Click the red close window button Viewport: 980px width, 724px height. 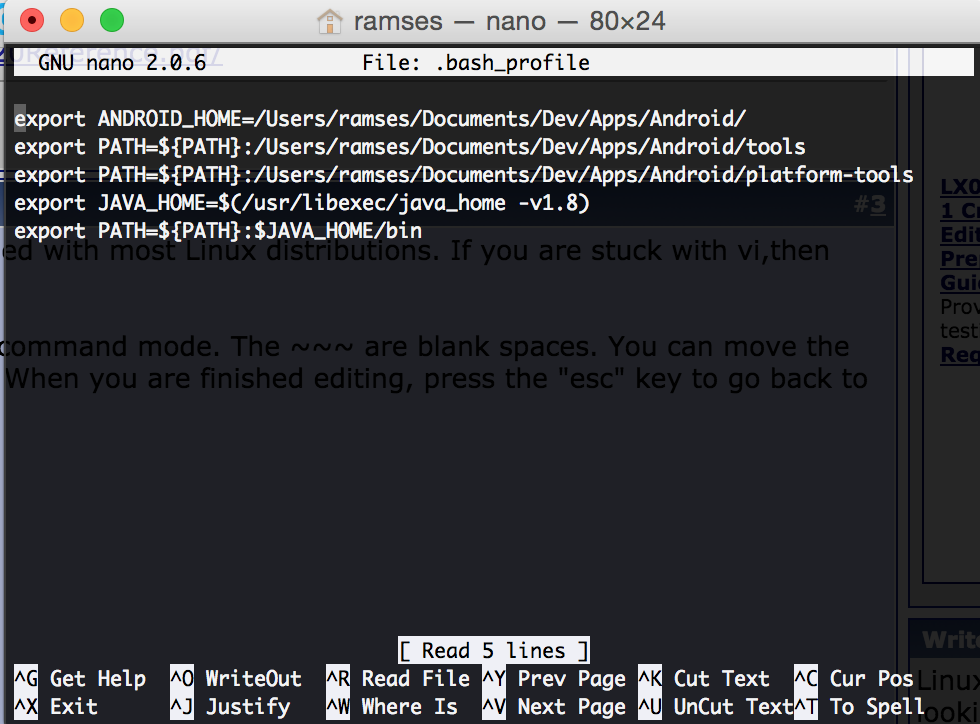pos(32,20)
